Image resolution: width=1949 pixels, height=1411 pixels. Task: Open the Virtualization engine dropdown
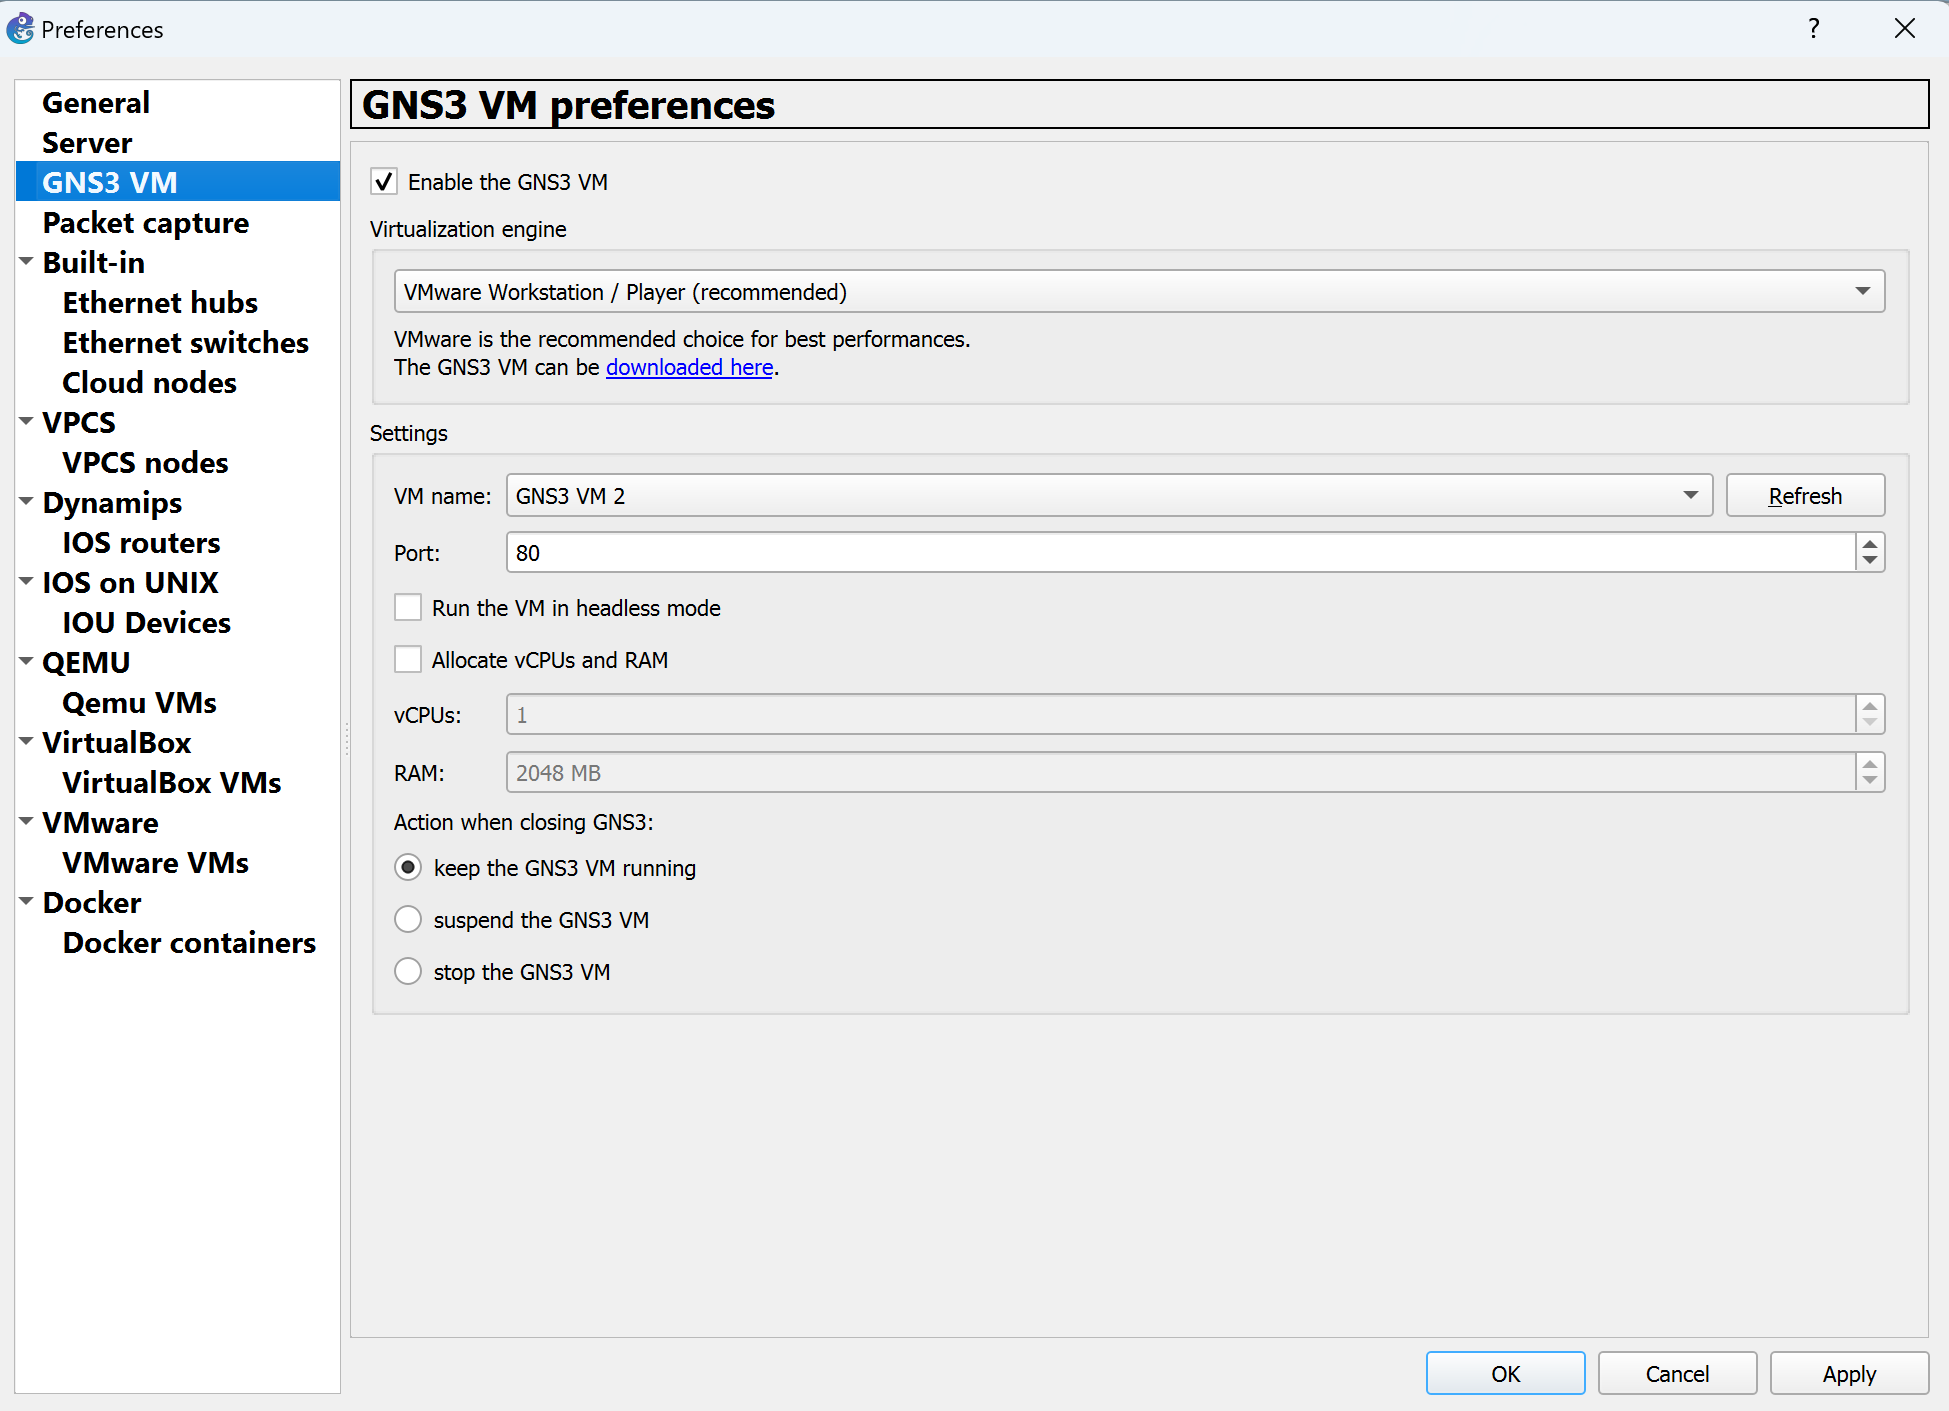pos(1862,291)
